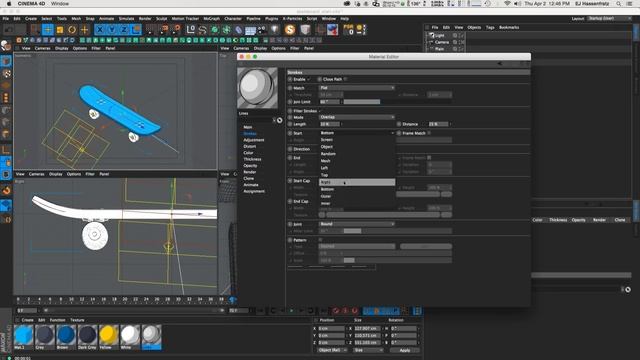Choose Random in the Start dropdown list

point(357,154)
